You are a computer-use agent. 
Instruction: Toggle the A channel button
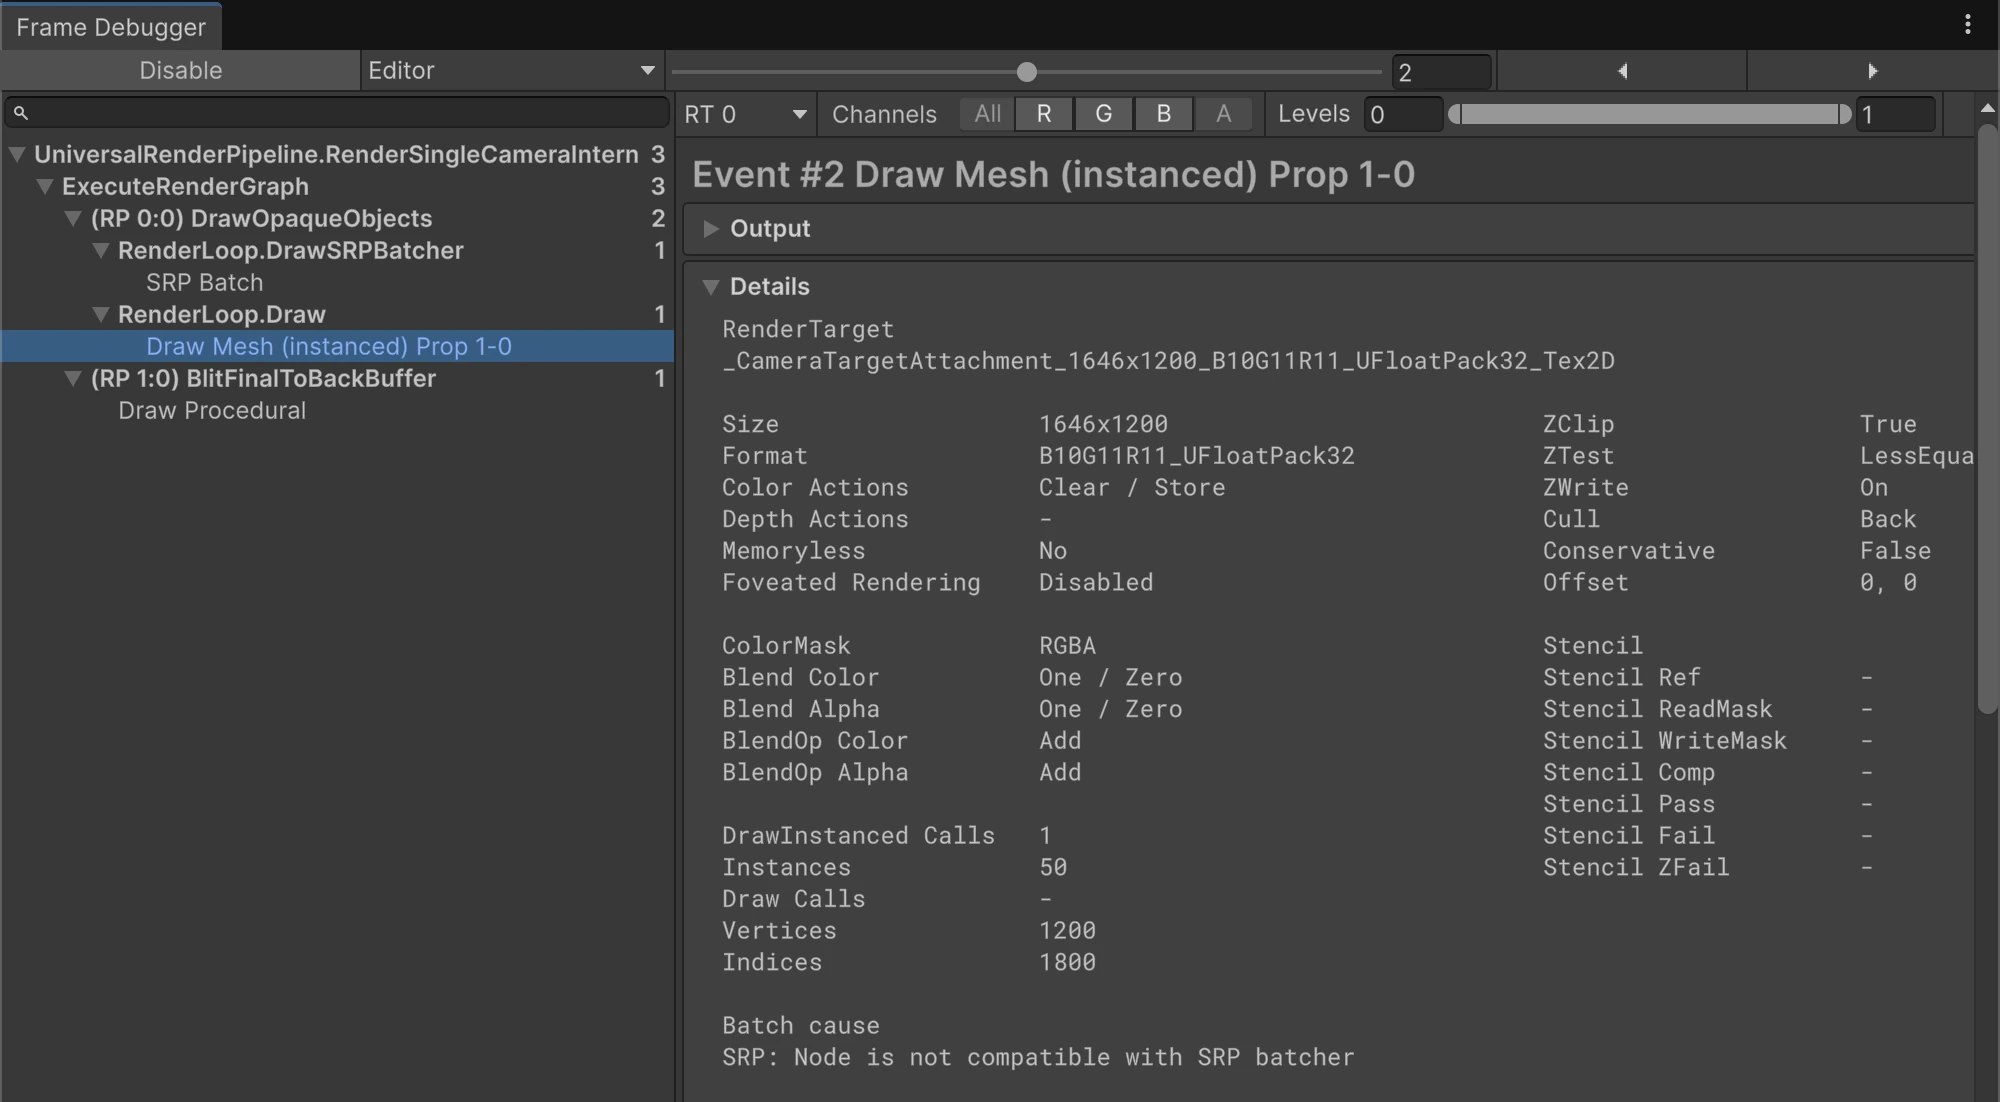click(1223, 114)
